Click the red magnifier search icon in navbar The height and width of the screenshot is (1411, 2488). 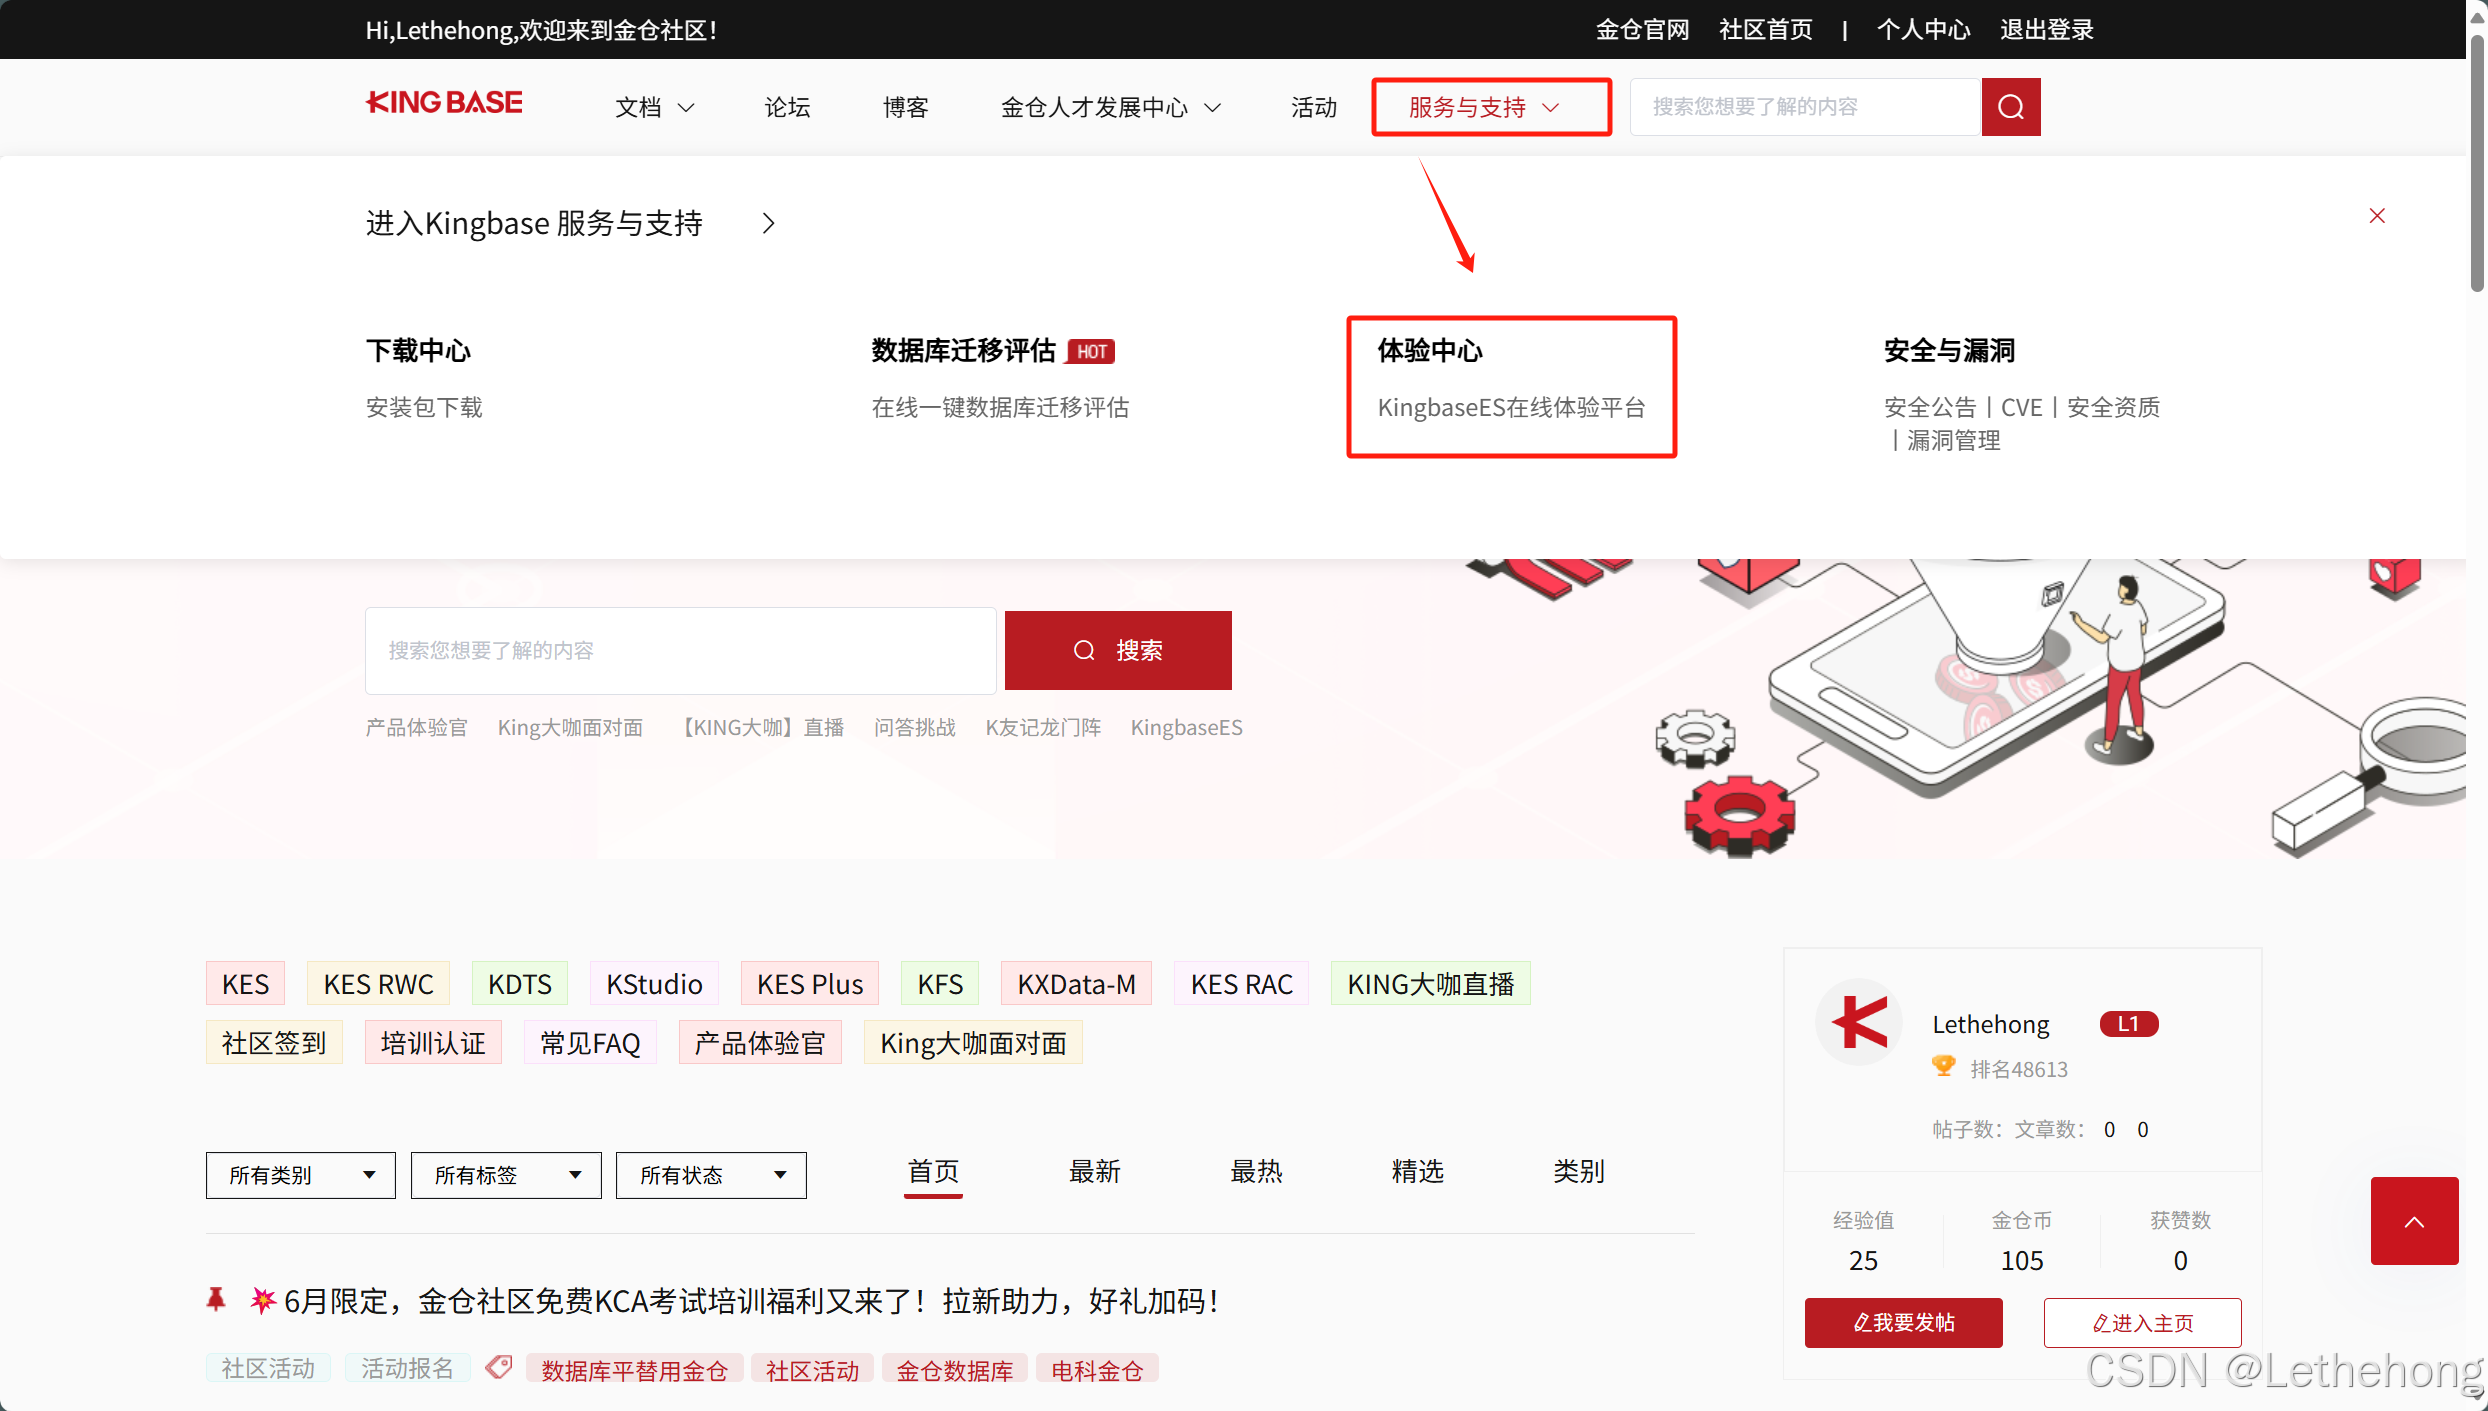click(x=2010, y=107)
